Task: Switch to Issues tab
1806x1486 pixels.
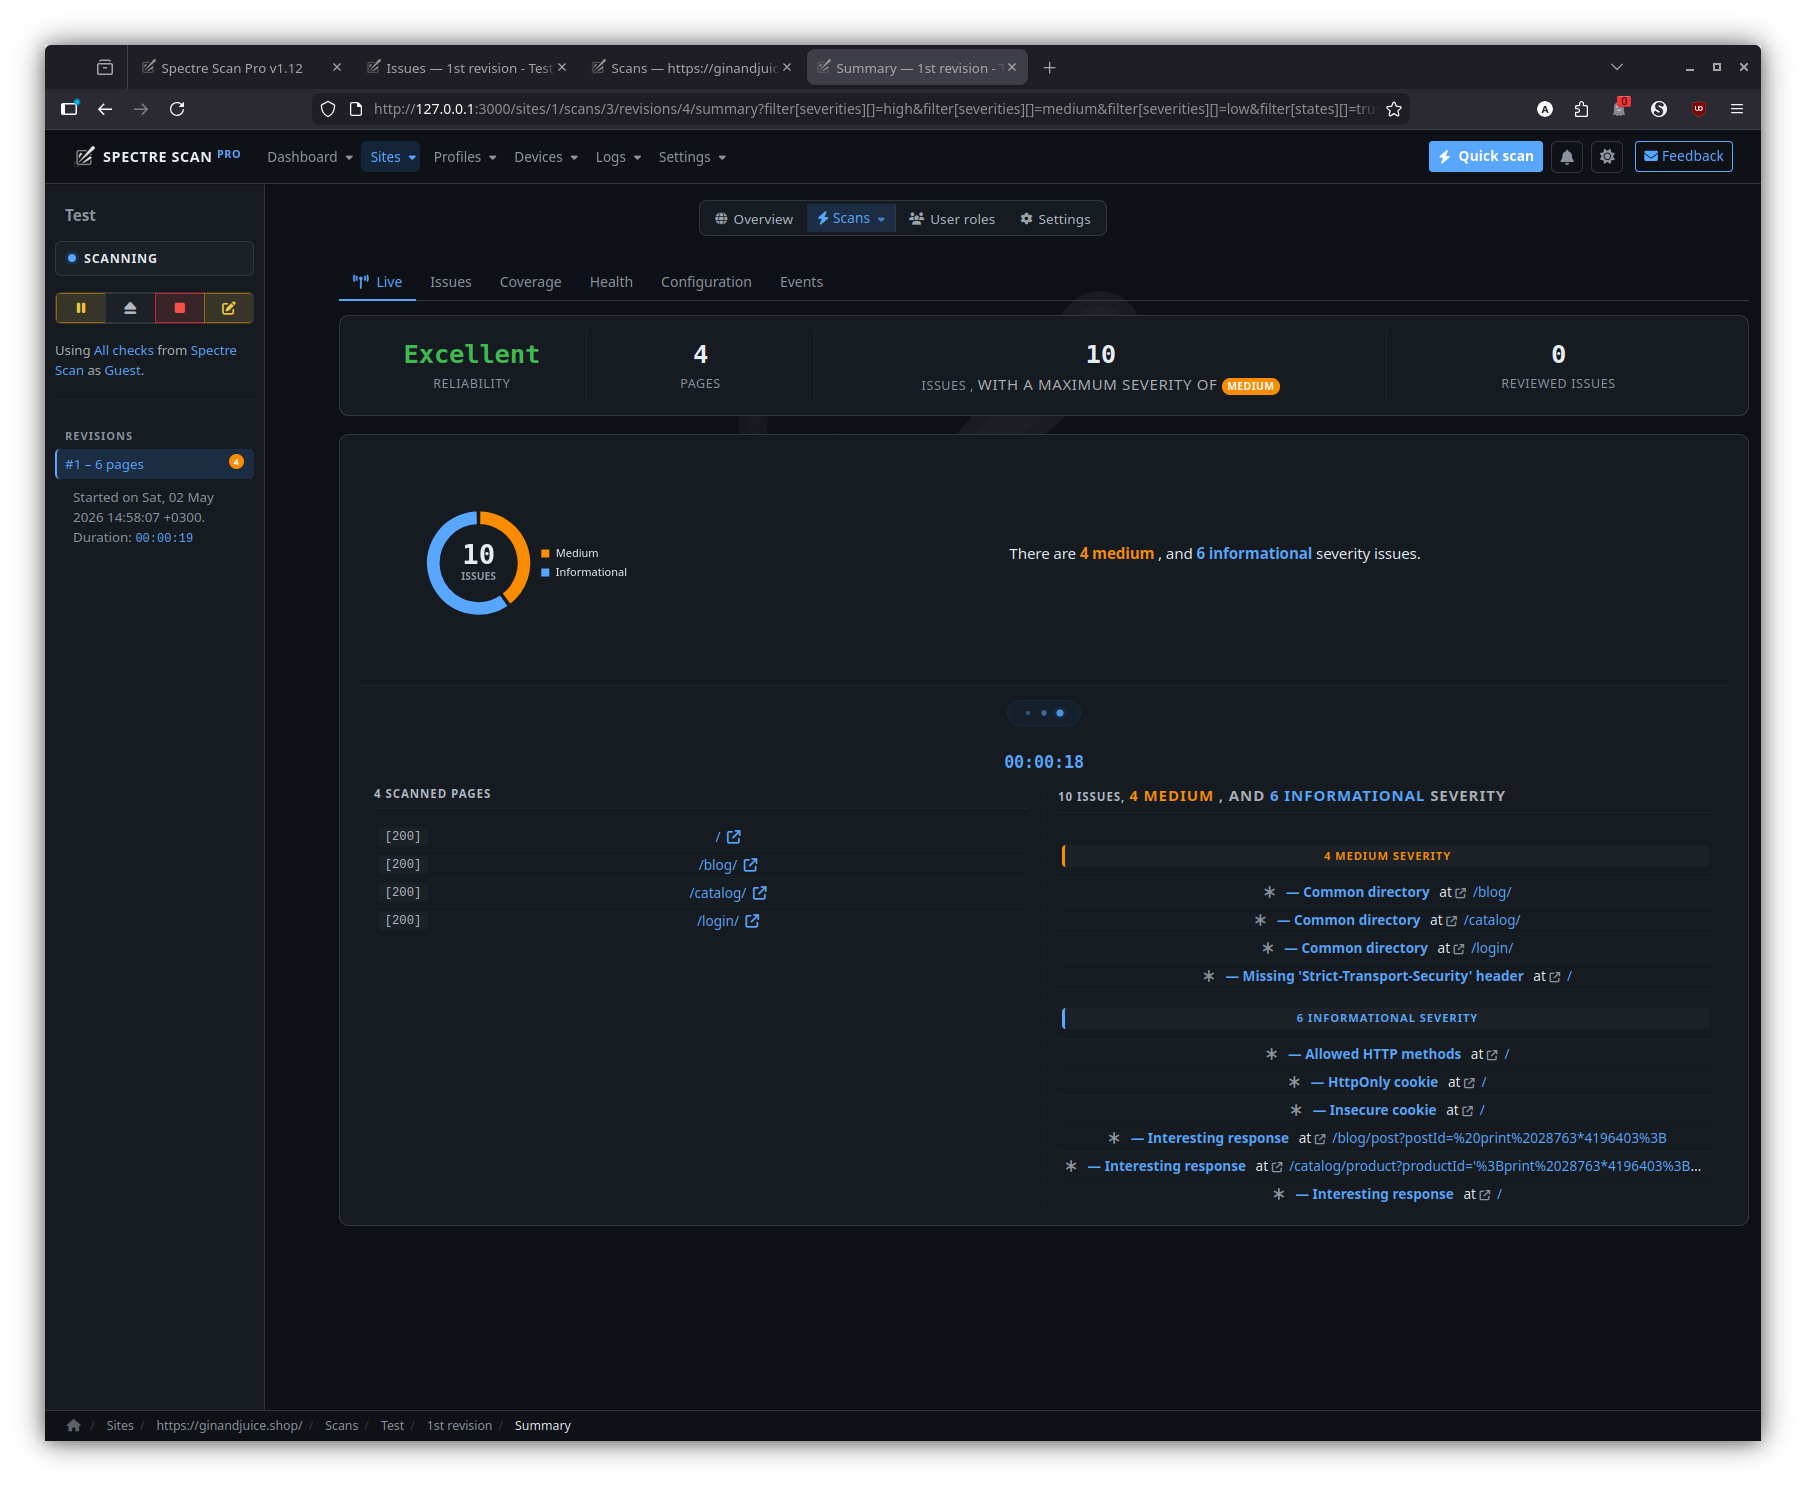Action: pyautogui.click(x=451, y=282)
